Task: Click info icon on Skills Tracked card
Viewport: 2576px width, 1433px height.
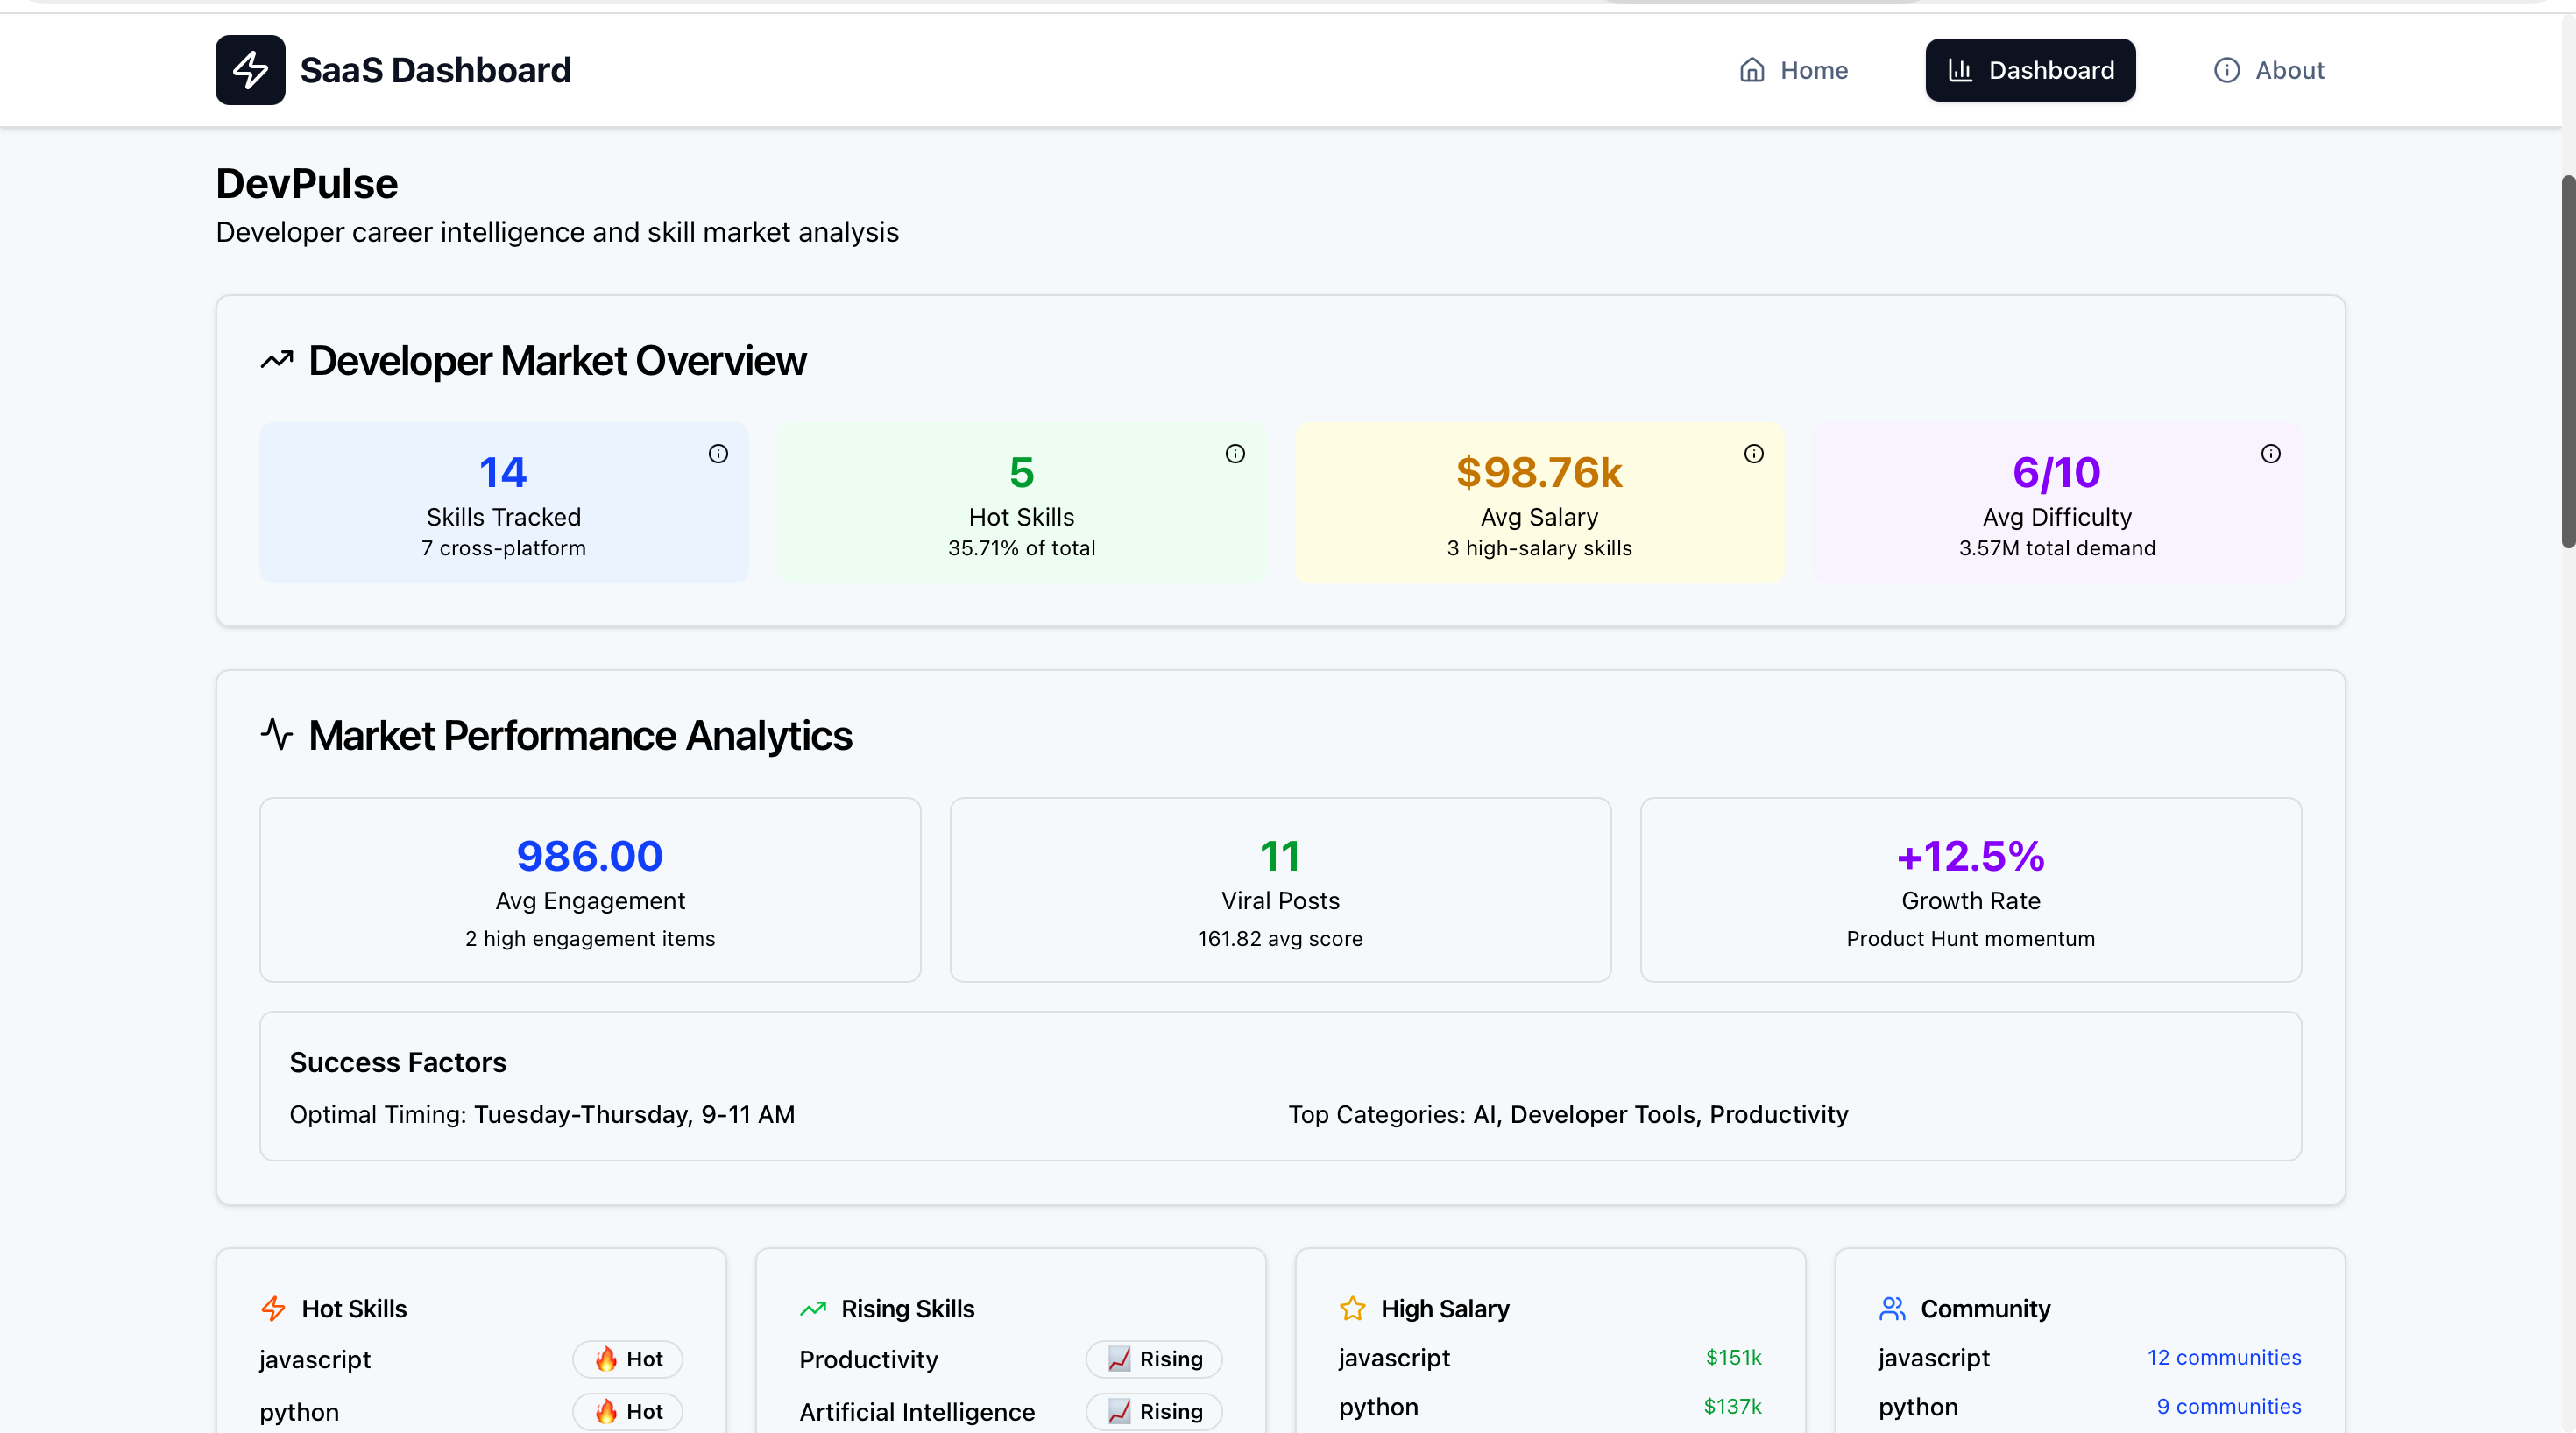Action: (718, 454)
